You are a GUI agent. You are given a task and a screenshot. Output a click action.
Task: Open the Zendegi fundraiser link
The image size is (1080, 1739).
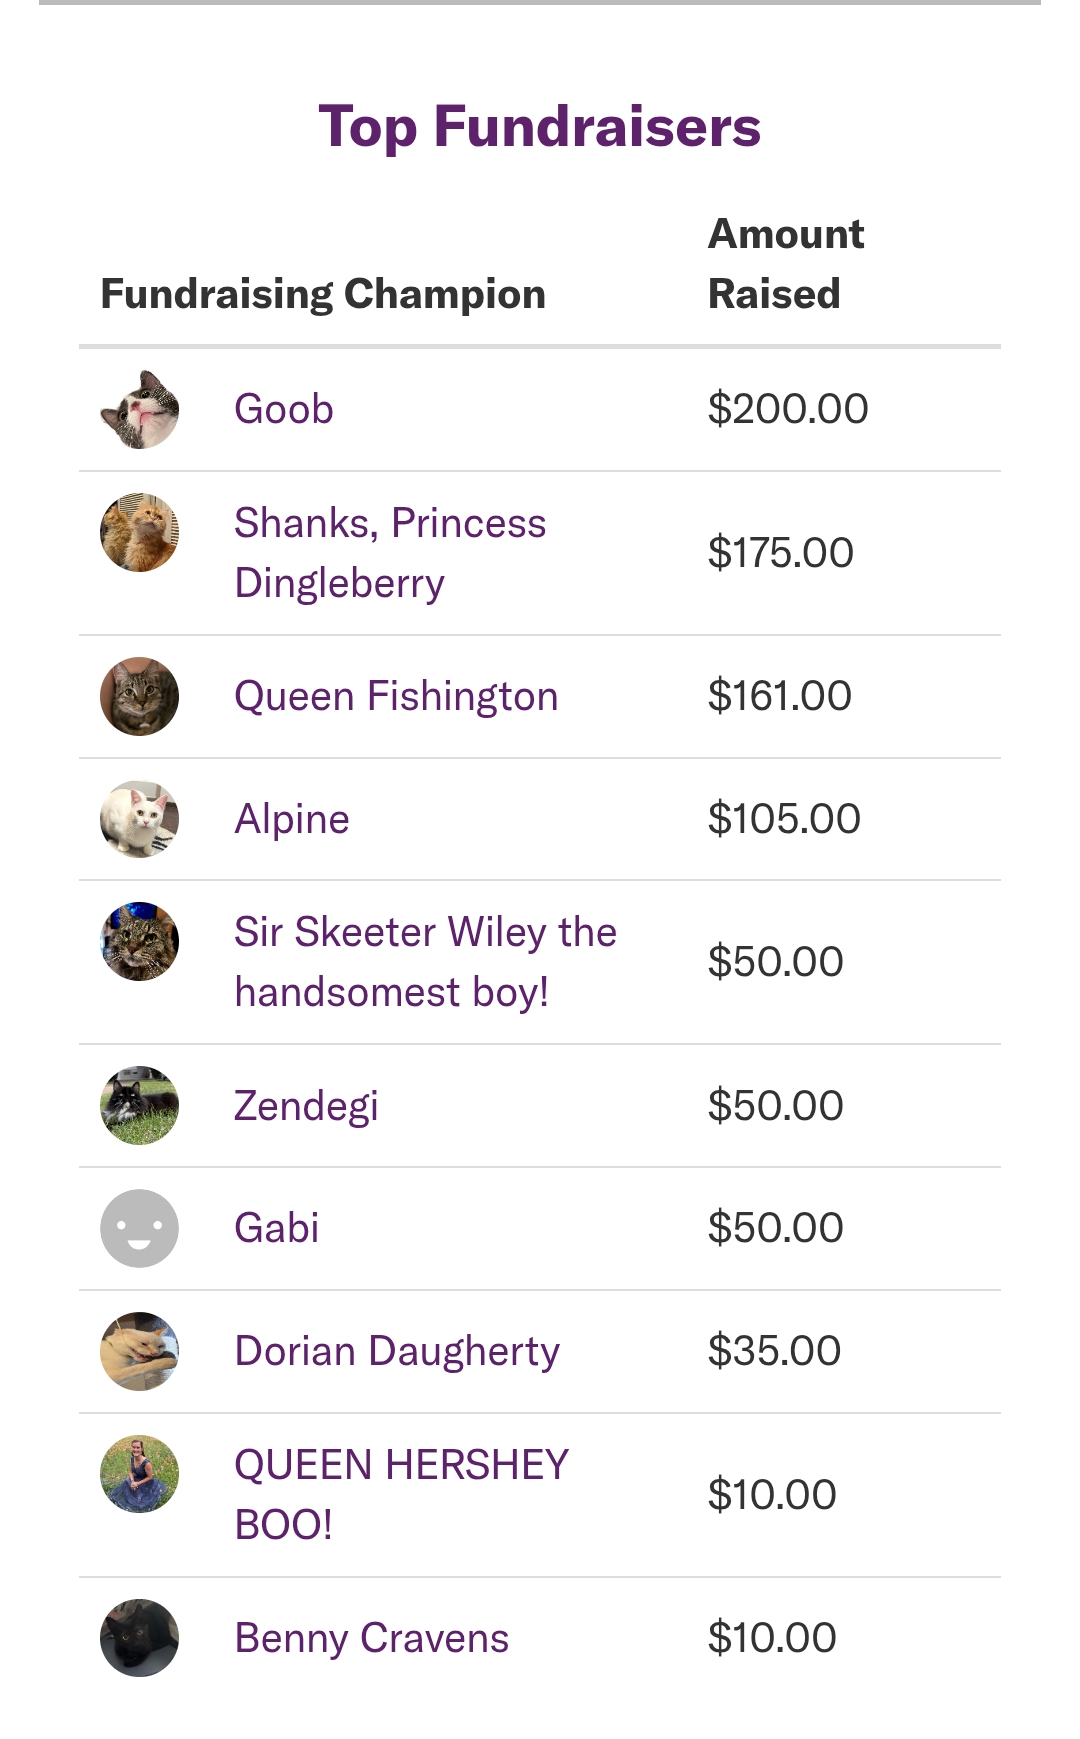(305, 1105)
